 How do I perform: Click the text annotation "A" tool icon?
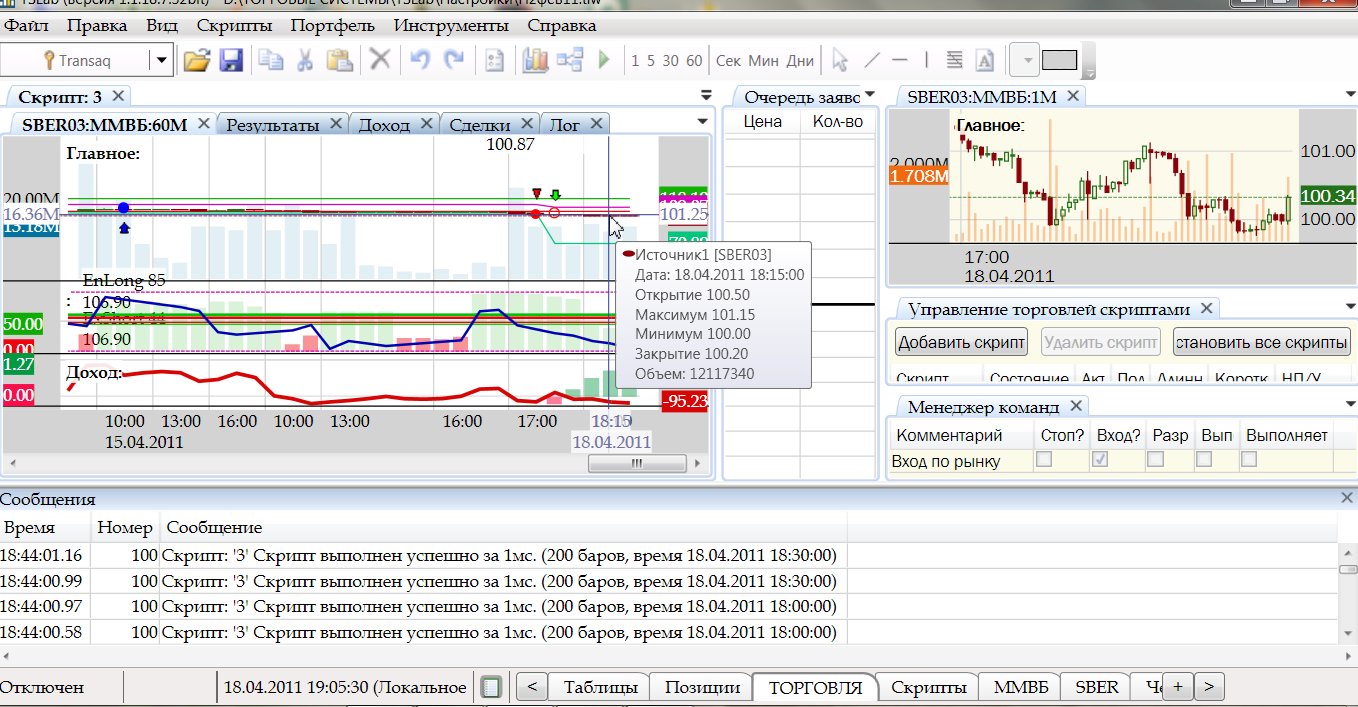[984, 60]
